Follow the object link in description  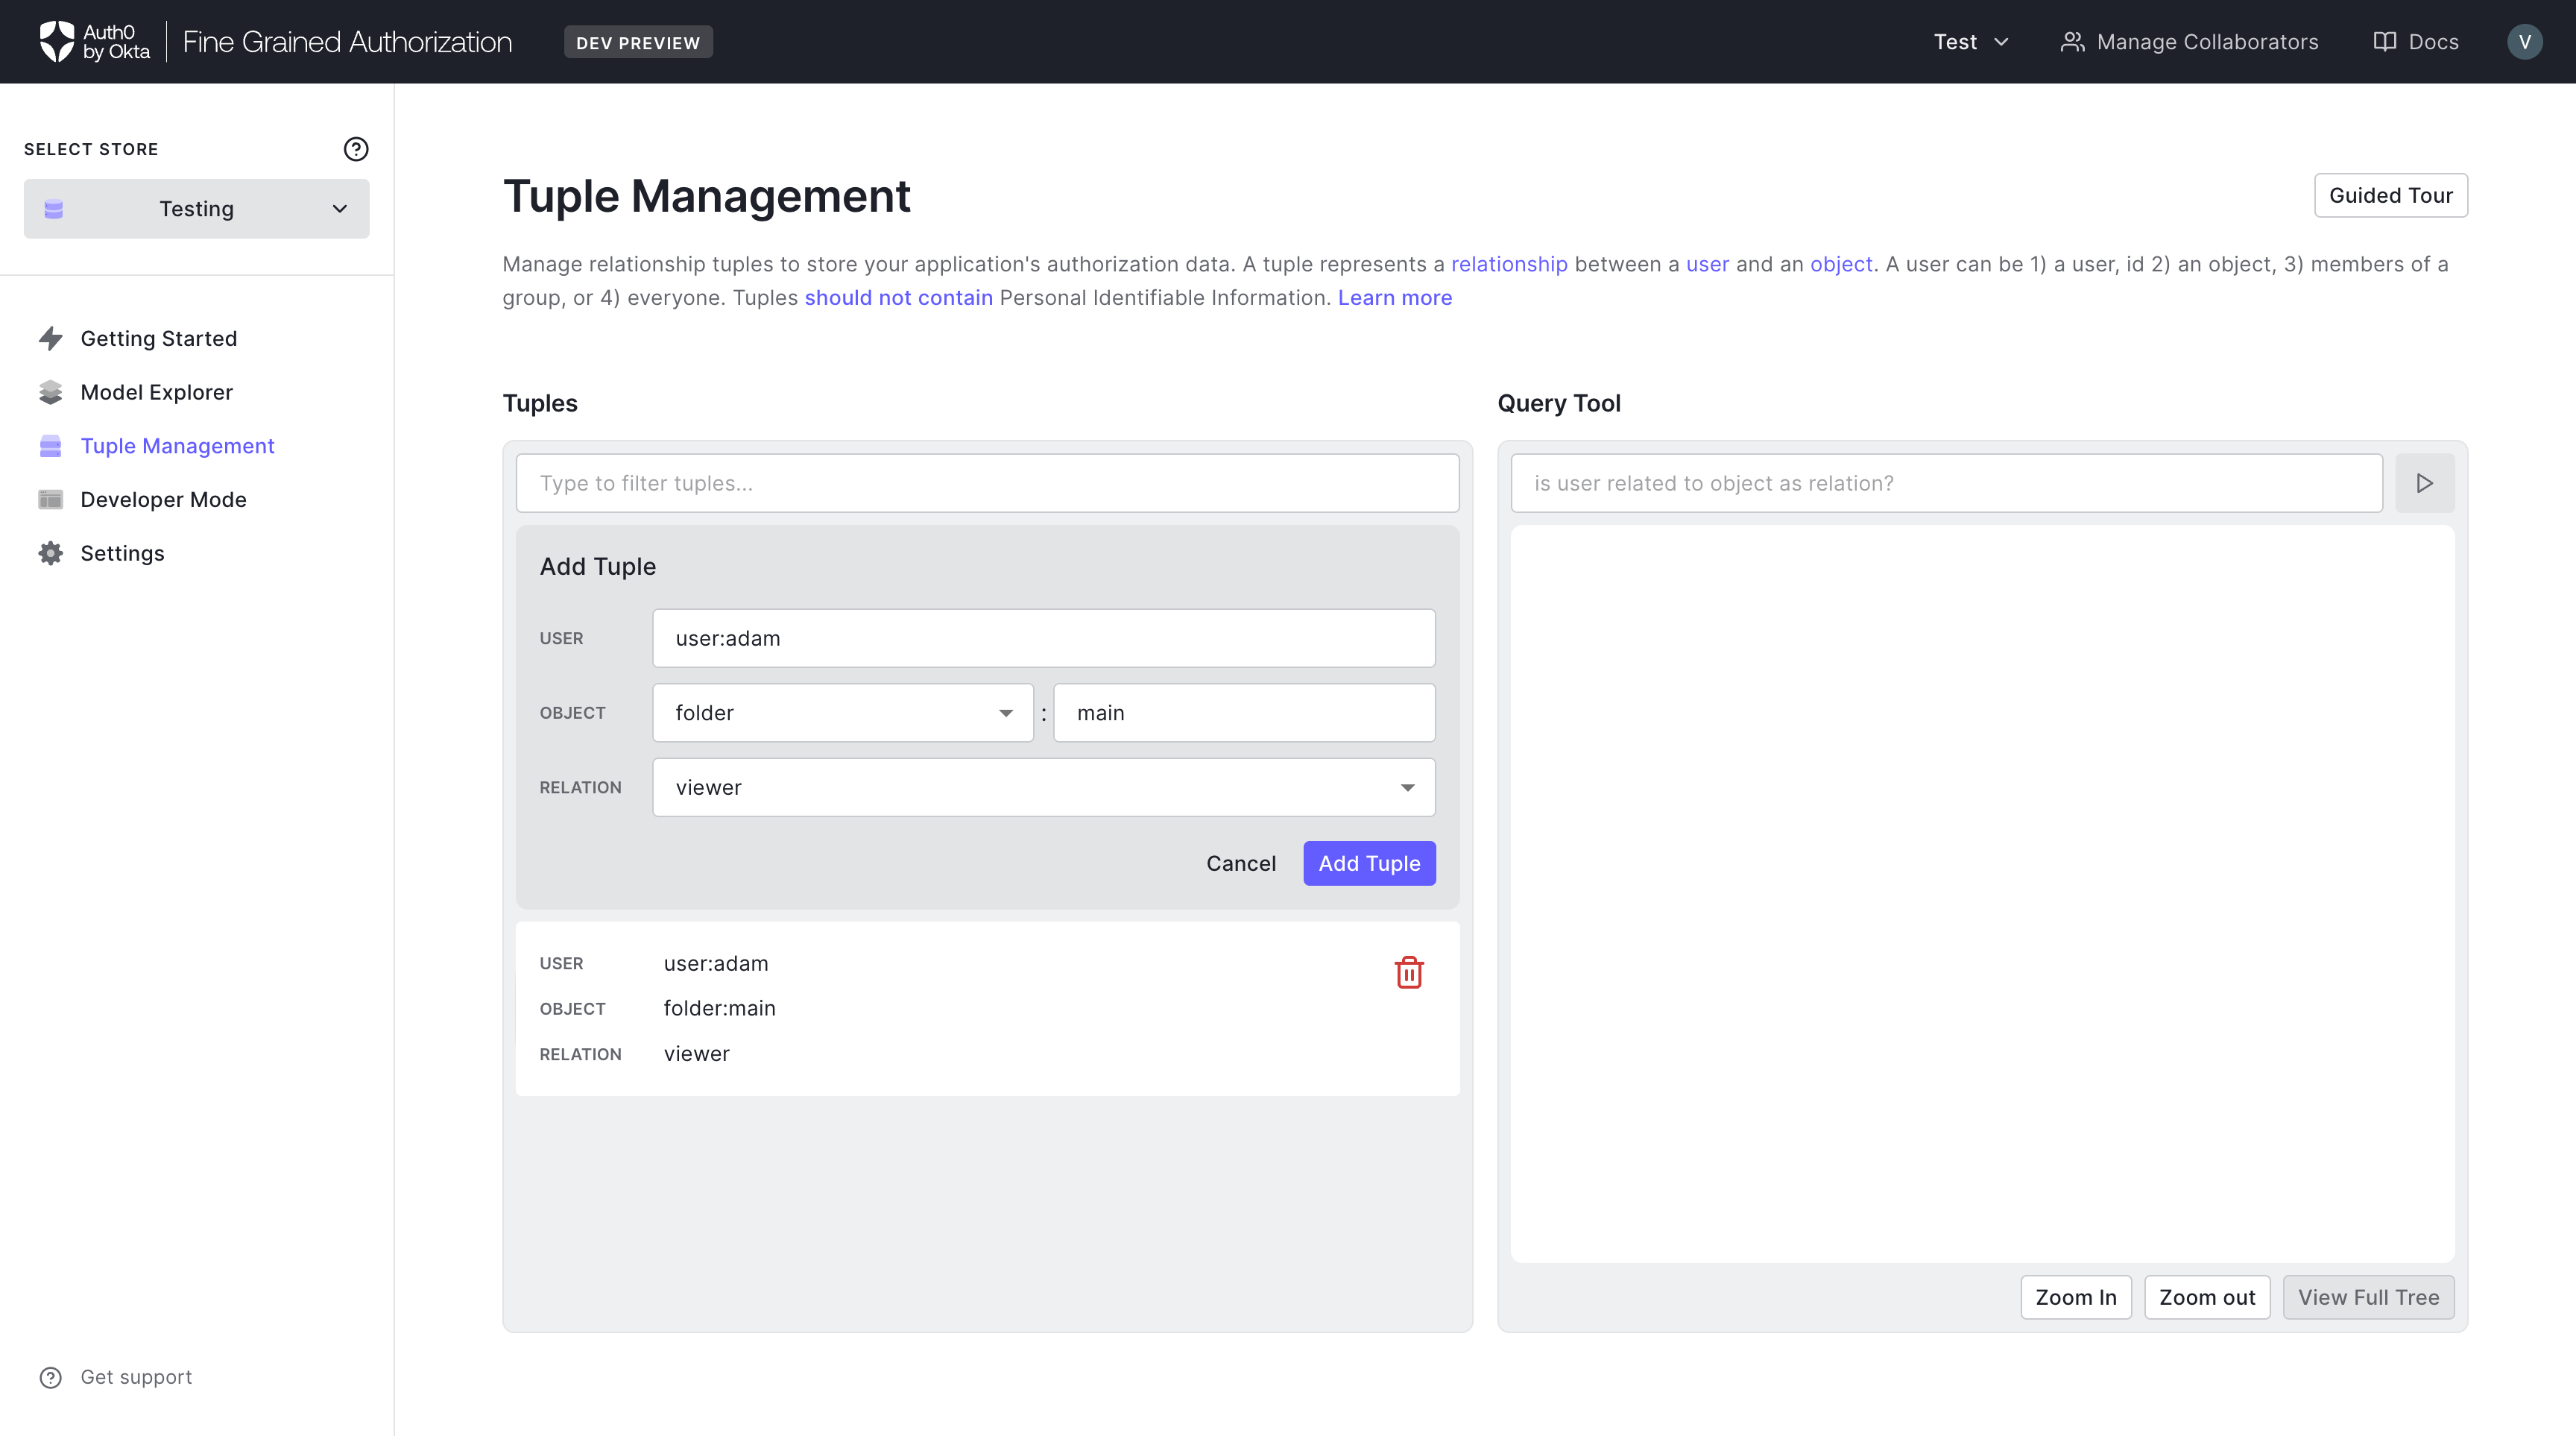coord(1841,264)
